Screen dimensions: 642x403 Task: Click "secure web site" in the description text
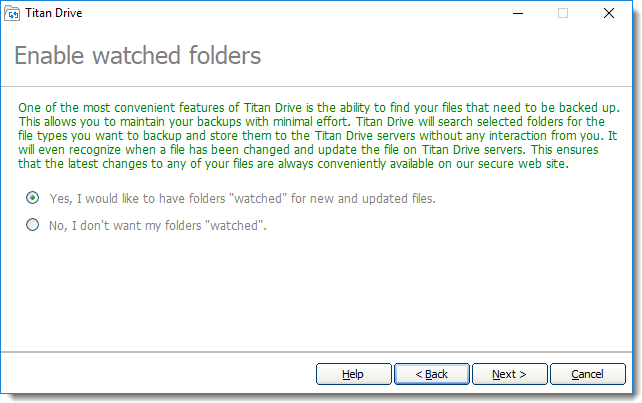pyautogui.click(x=526, y=163)
